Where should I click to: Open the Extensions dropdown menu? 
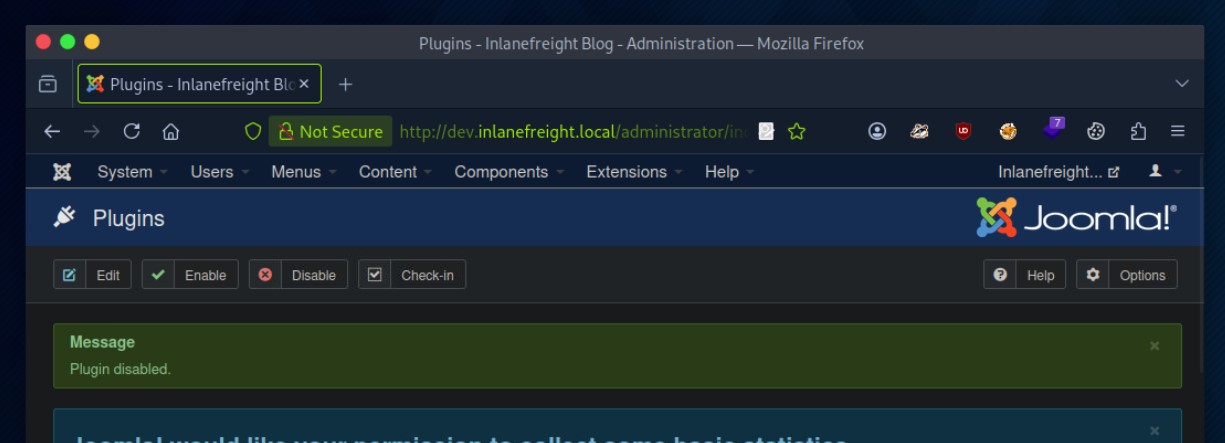633,172
